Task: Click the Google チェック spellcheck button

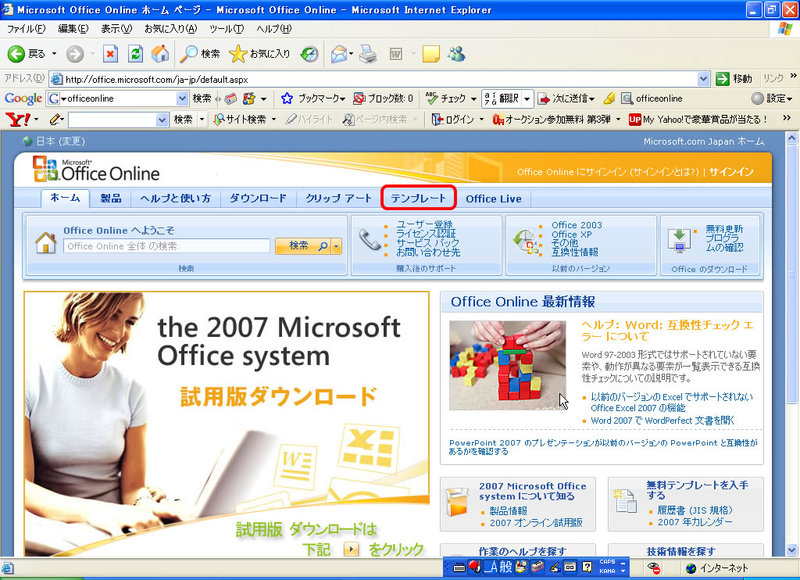Action: click(x=446, y=98)
